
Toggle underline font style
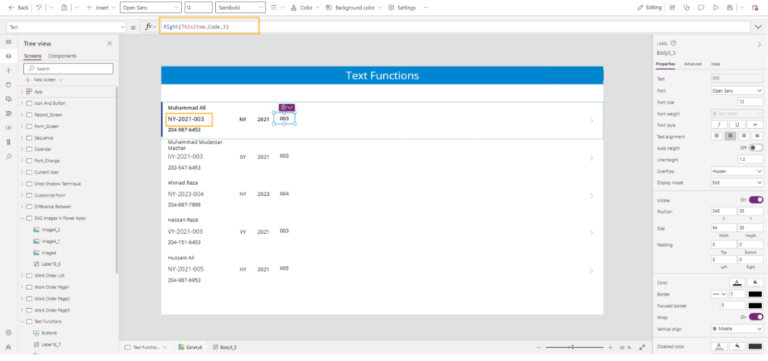coord(737,125)
